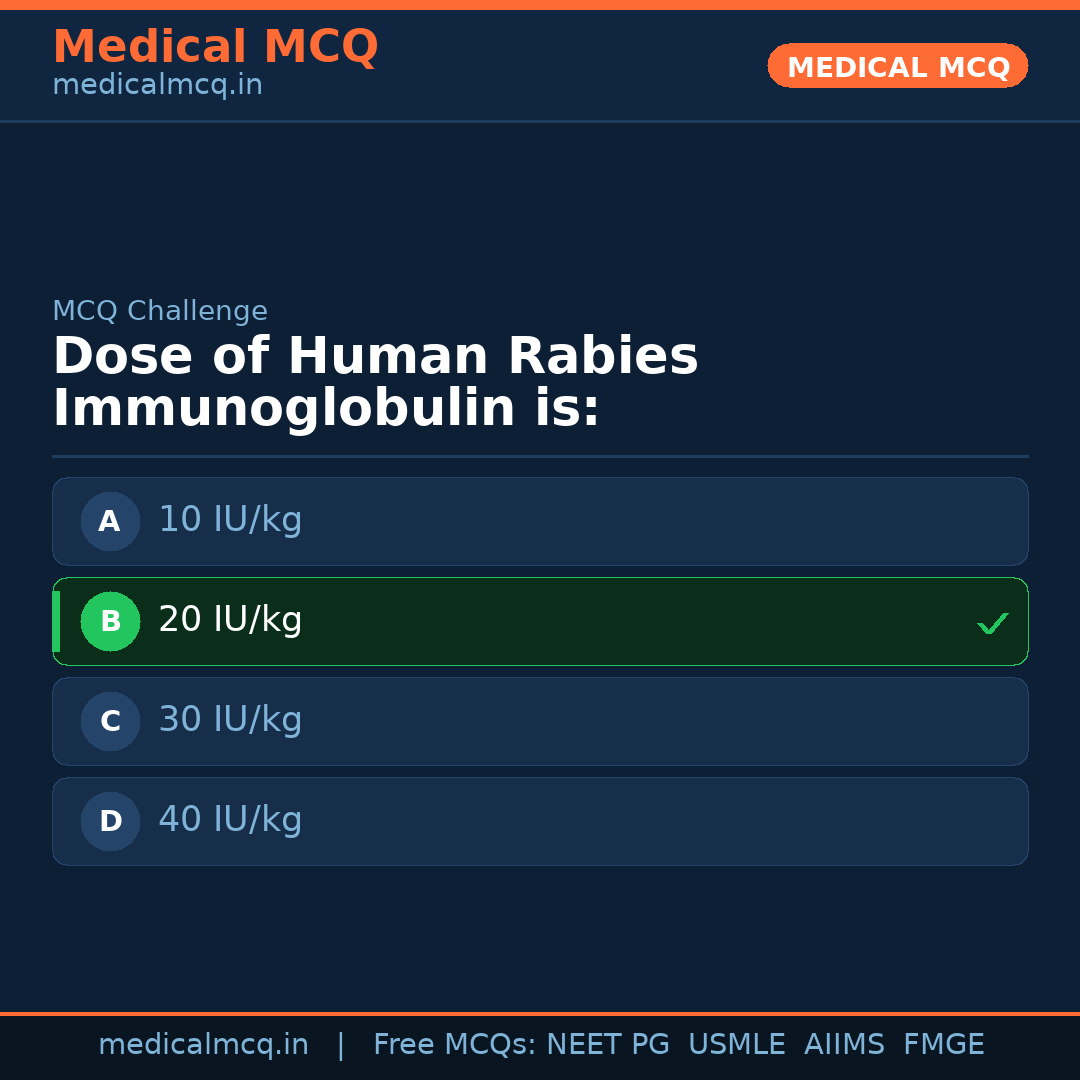Image resolution: width=1080 pixels, height=1080 pixels.
Task: Choose the 30 IU/kg answer
Action: 230,720
